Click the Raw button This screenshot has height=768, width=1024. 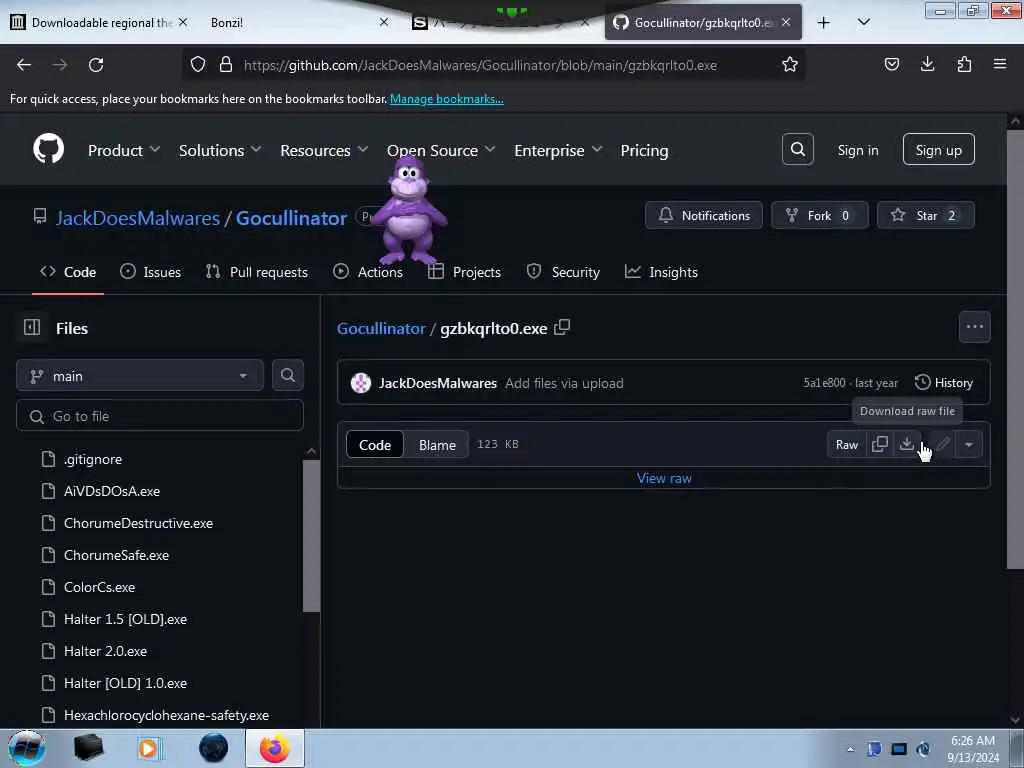pyautogui.click(x=846, y=445)
